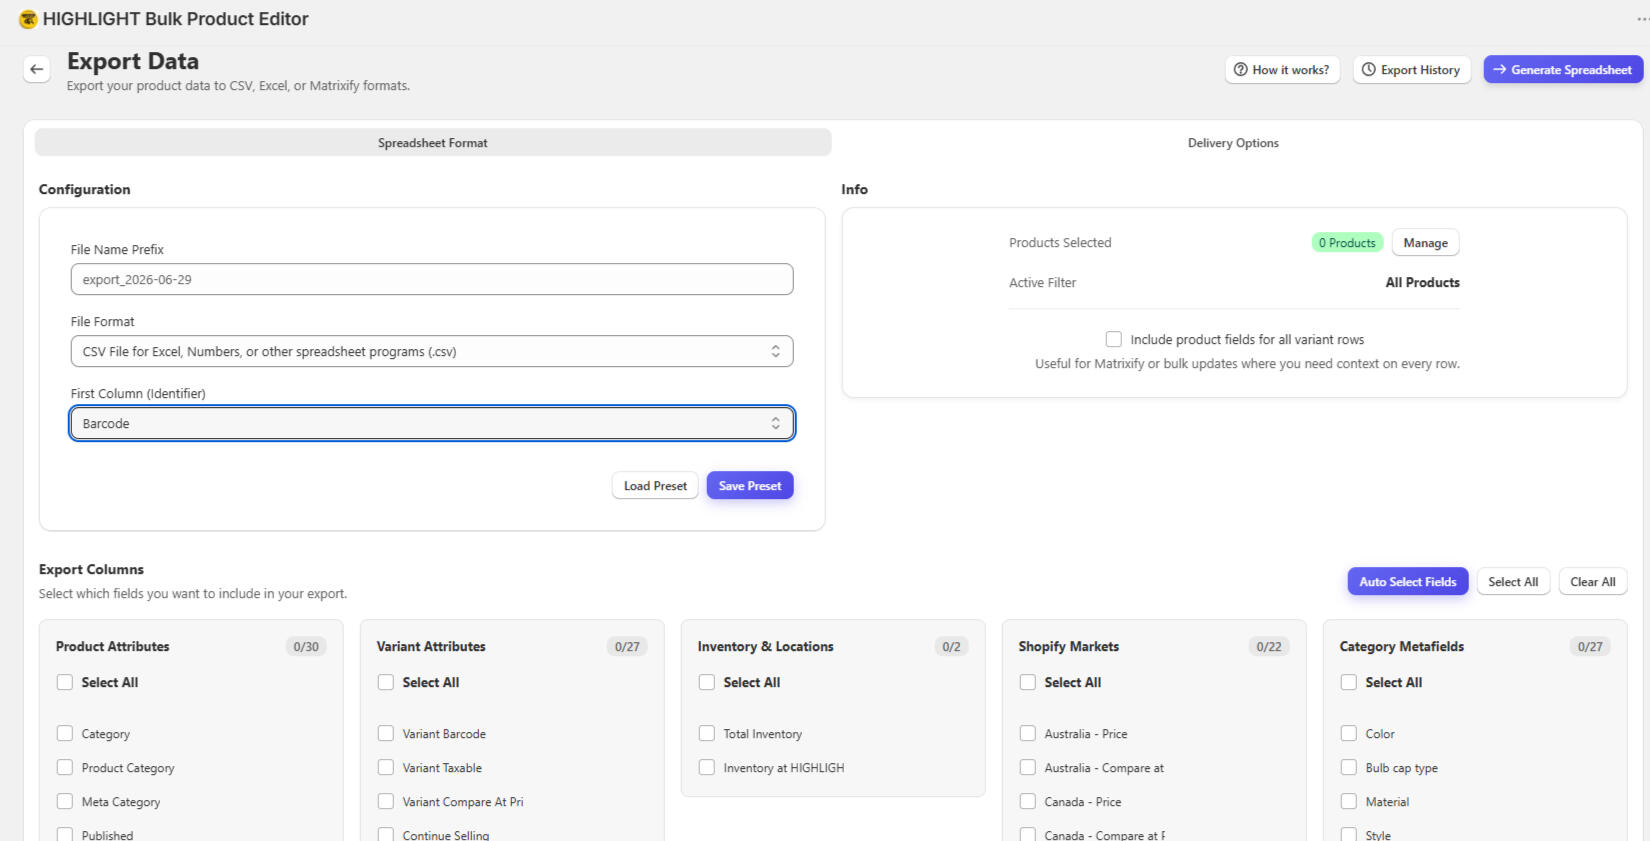Check the Published checkbox
The width and height of the screenshot is (1650, 841).
click(65, 834)
